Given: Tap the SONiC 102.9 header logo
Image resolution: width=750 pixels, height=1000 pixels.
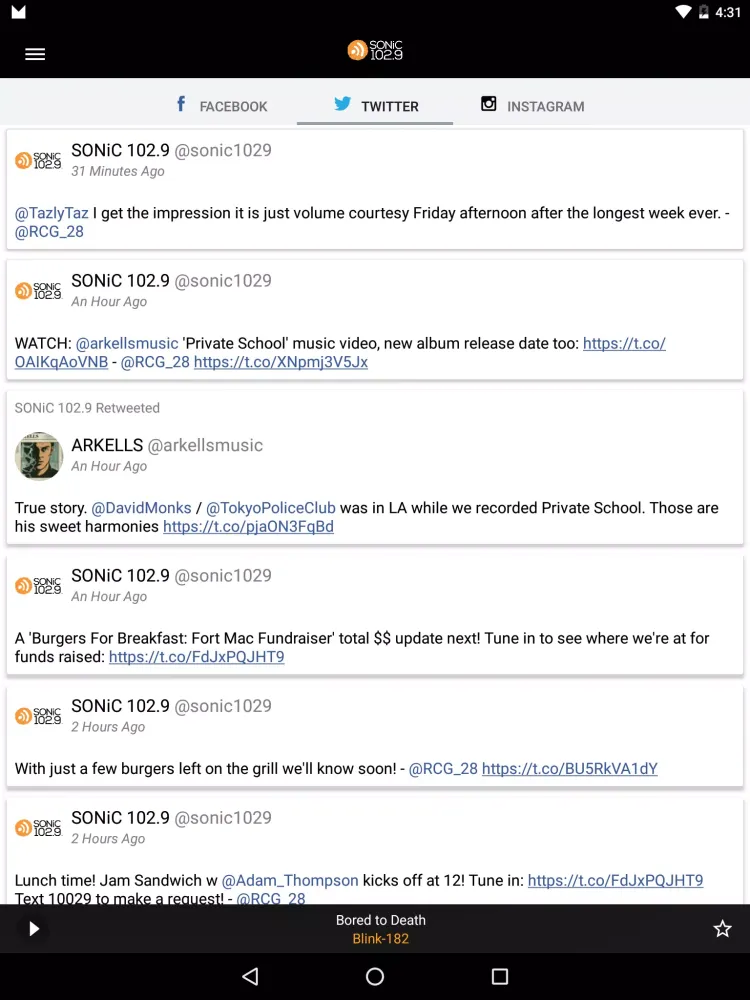Looking at the screenshot, I should click(x=375, y=50).
